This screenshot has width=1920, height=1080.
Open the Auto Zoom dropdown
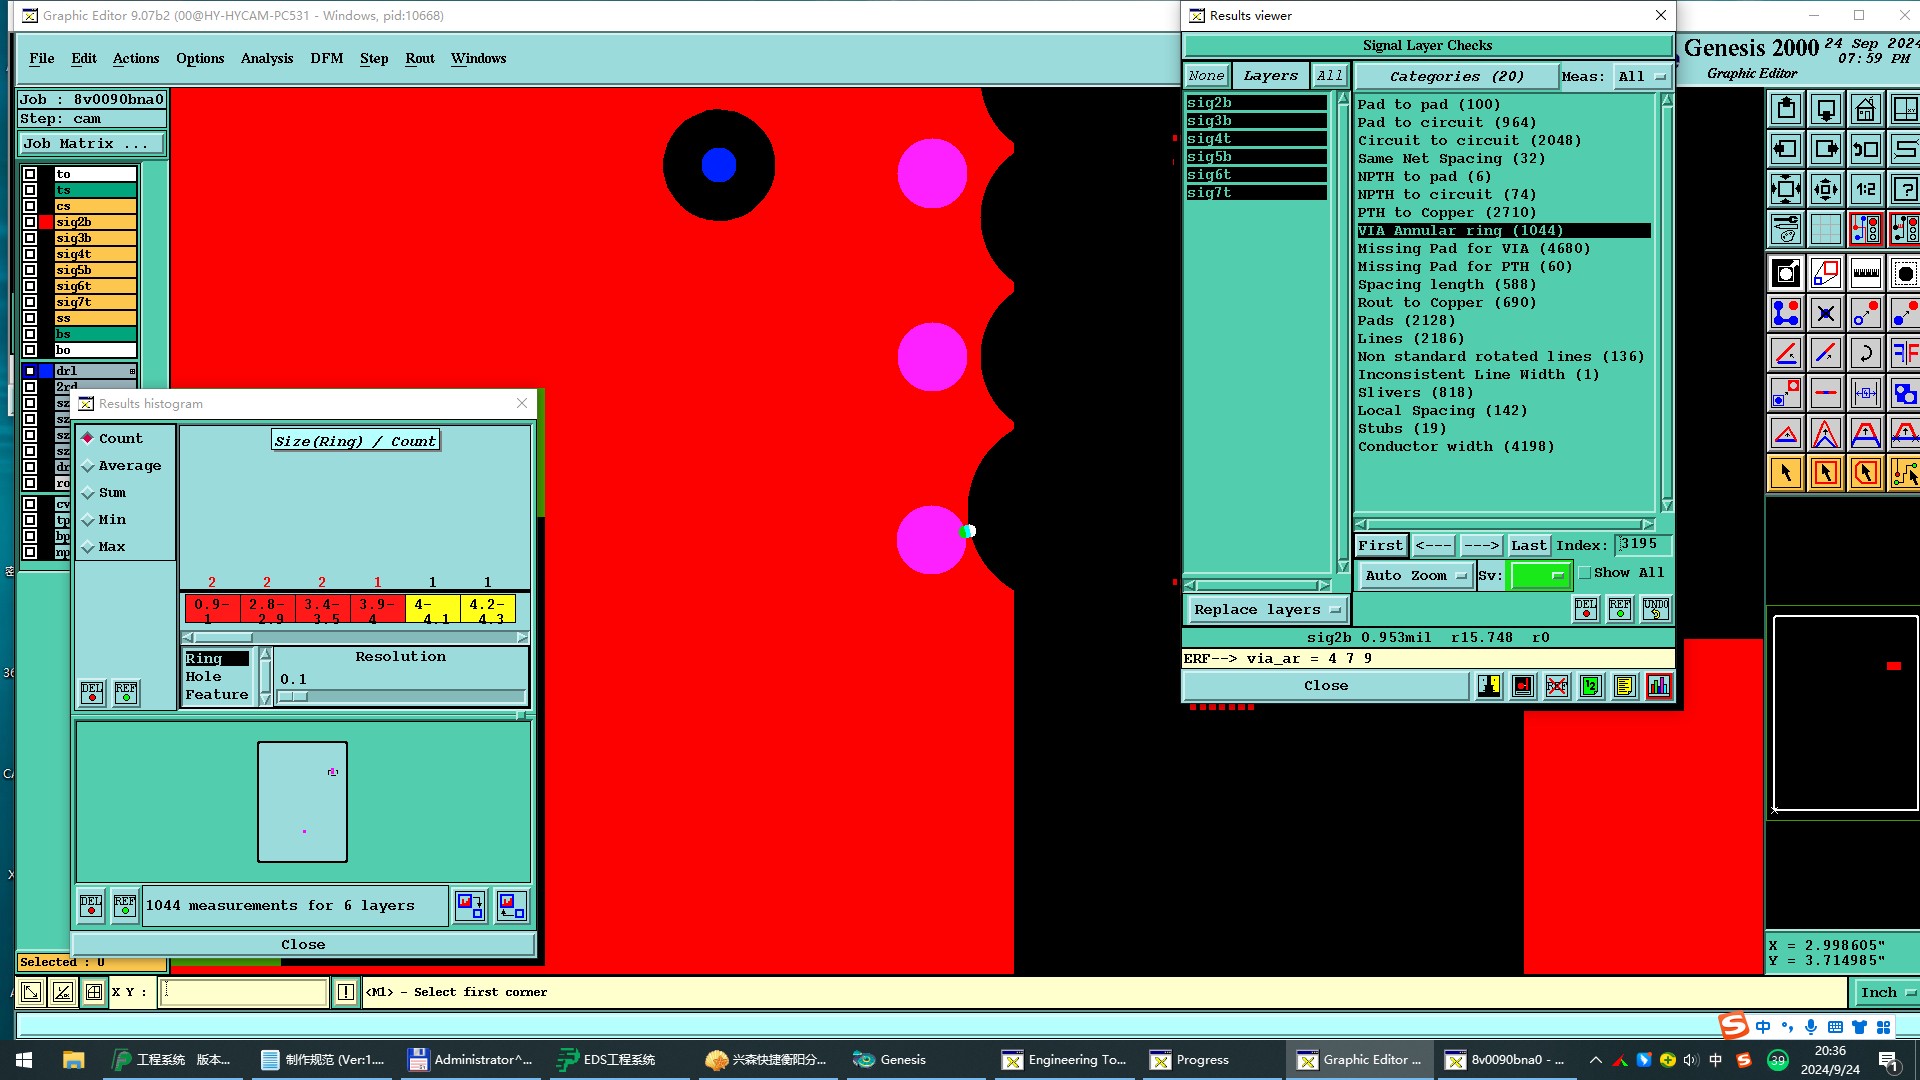[1415, 575]
